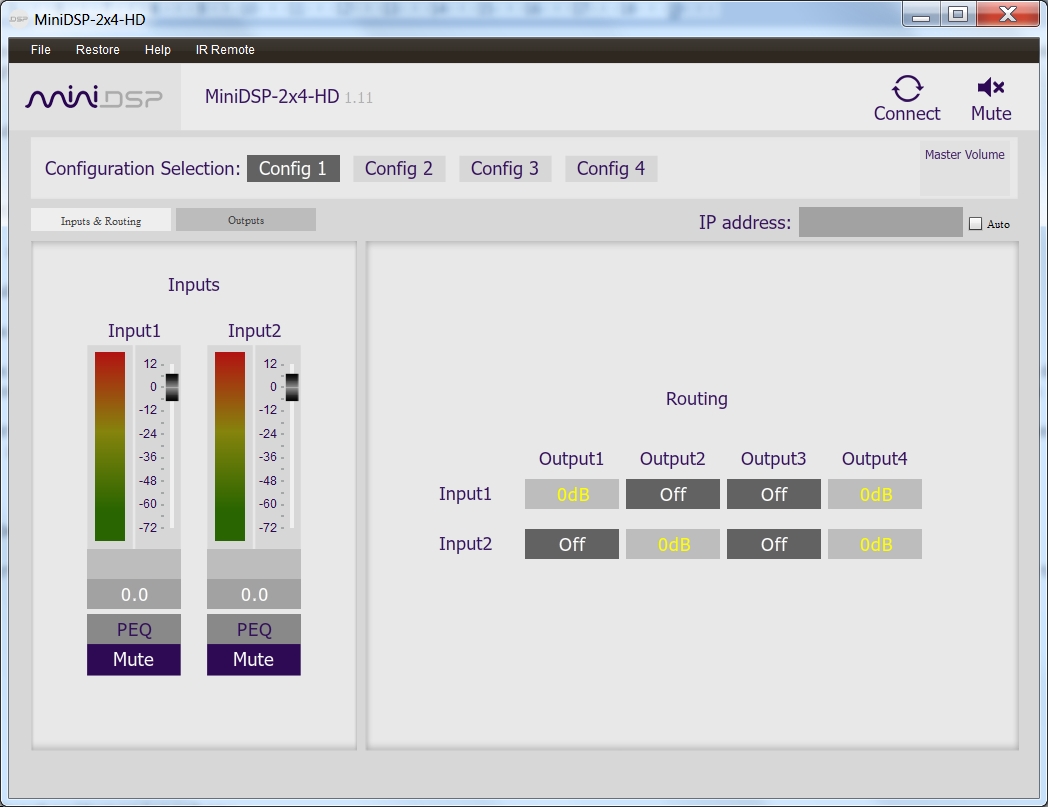Toggle Input2 to Output4 routing

pos(875,544)
